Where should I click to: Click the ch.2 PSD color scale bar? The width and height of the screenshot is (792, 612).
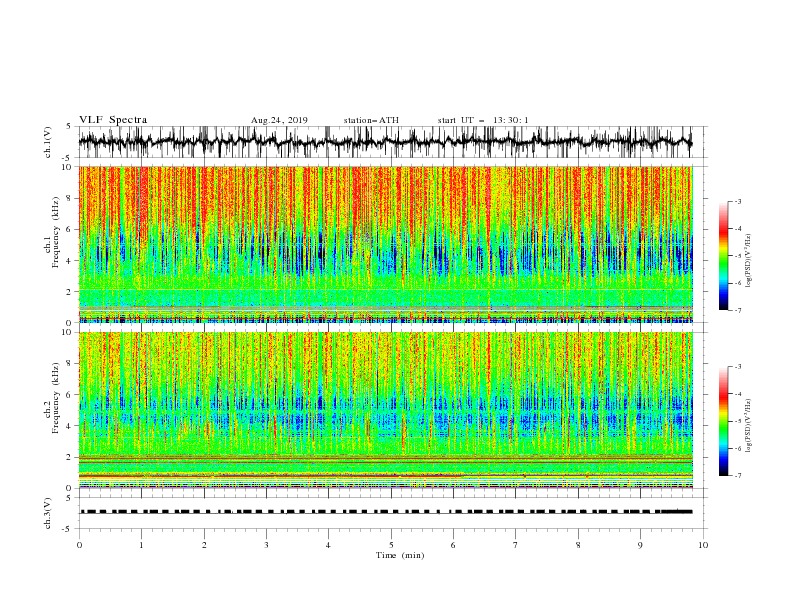pos(723,421)
